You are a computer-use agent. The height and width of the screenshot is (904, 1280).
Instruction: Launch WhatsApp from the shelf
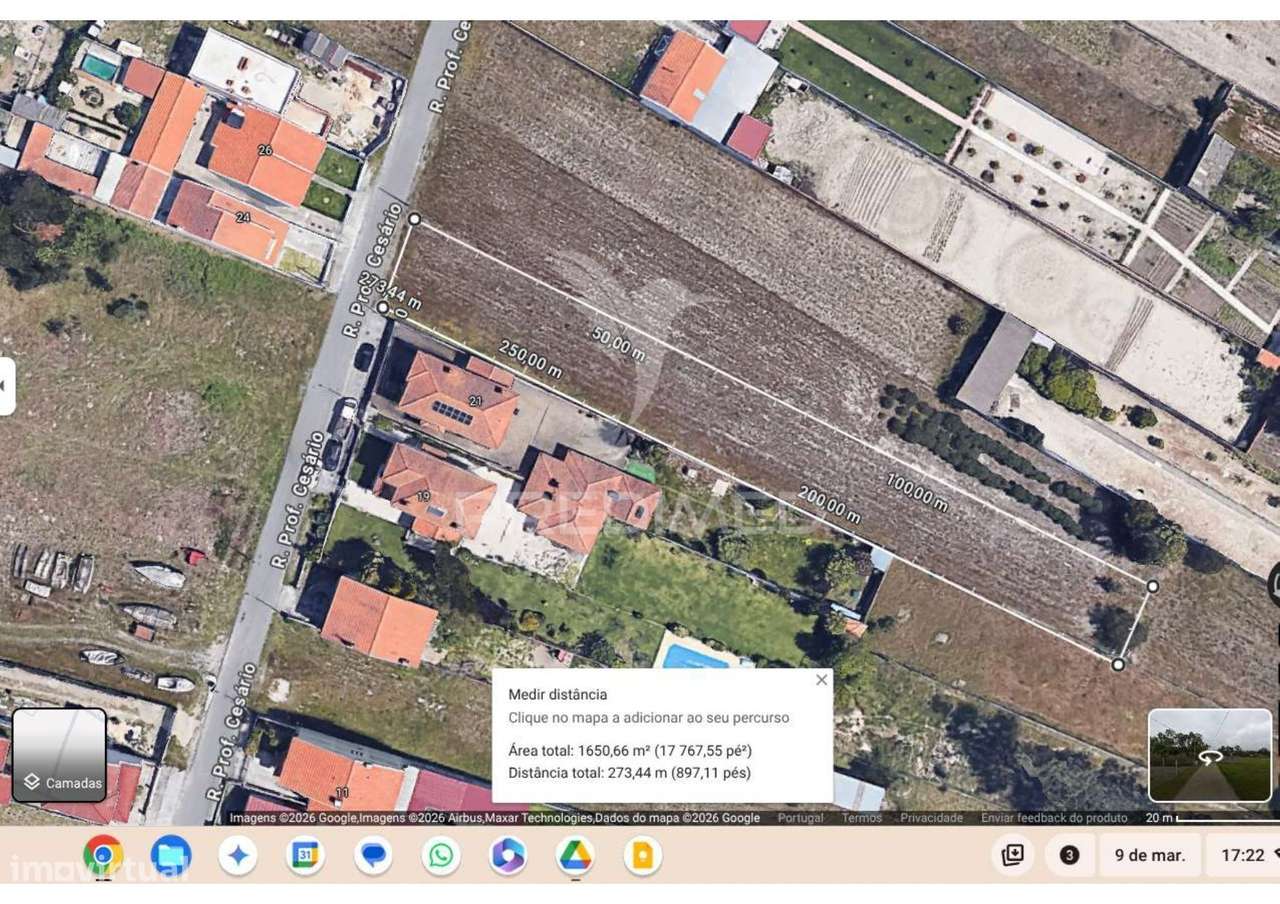tap(440, 857)
